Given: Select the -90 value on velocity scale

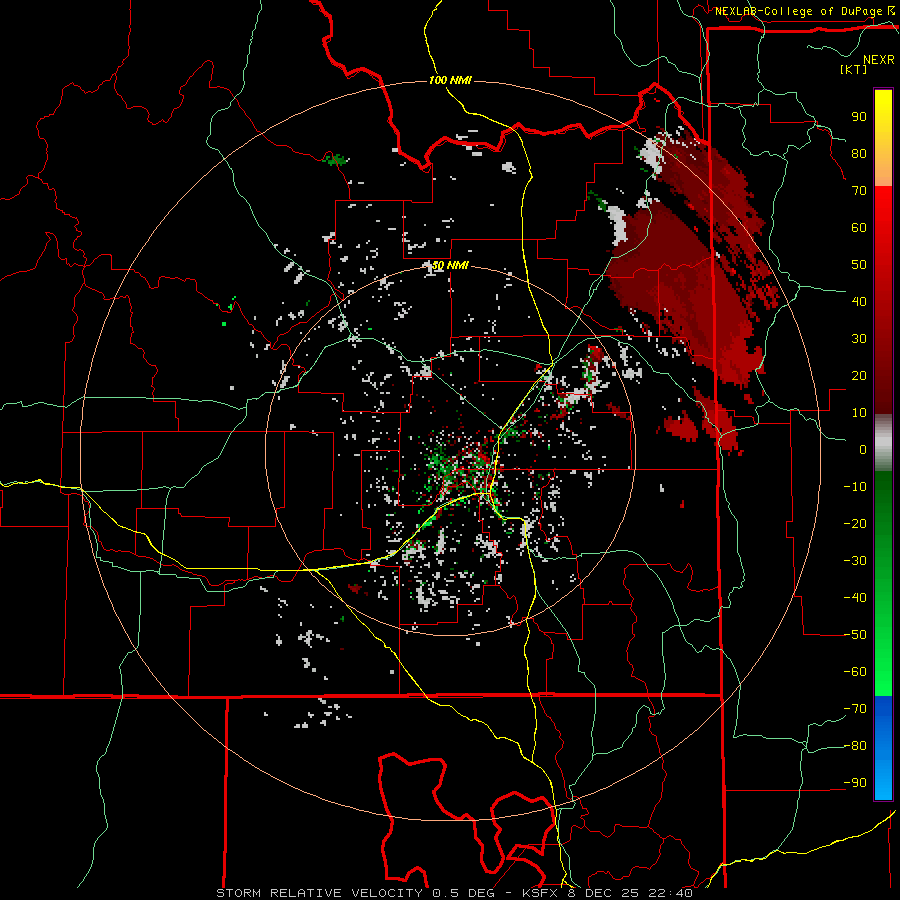Looking at the screenshot, I should 855,783.
